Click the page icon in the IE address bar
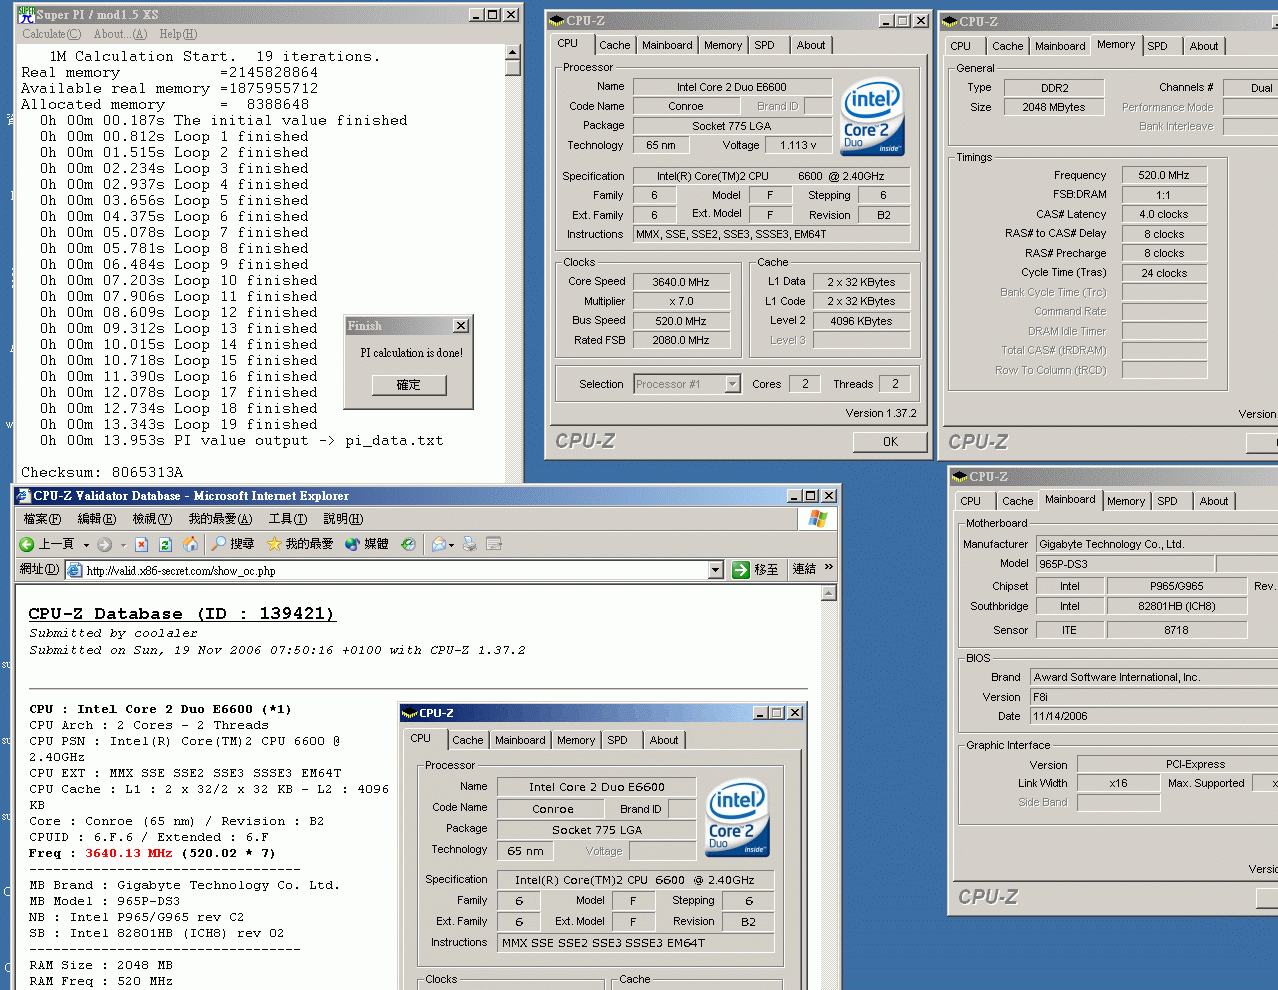1278x990 pixels. [x=74, y=570]
